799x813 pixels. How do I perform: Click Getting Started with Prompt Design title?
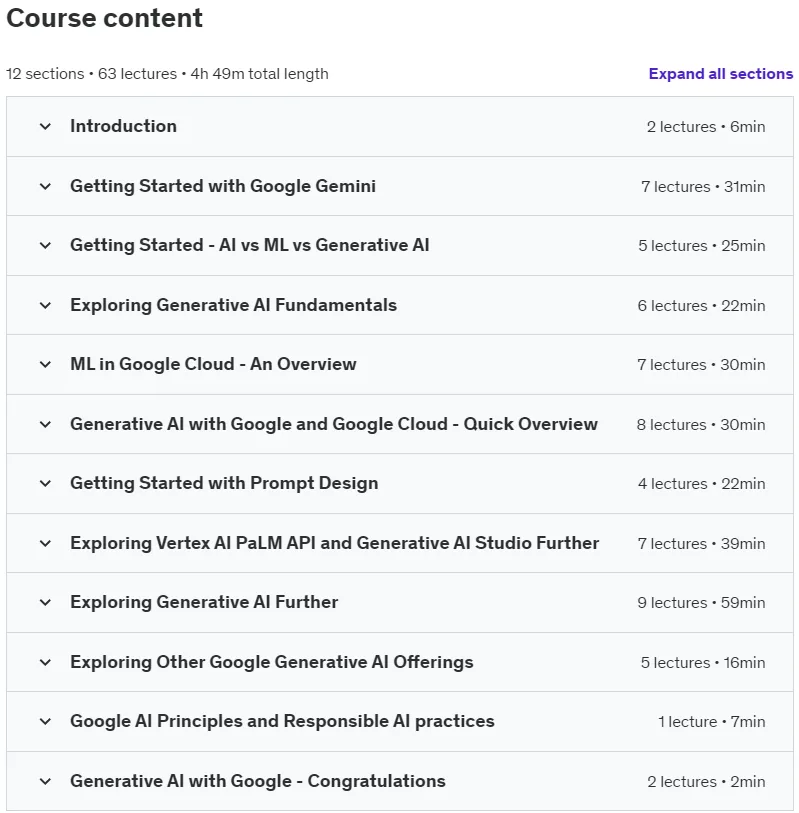coord(224,483)
